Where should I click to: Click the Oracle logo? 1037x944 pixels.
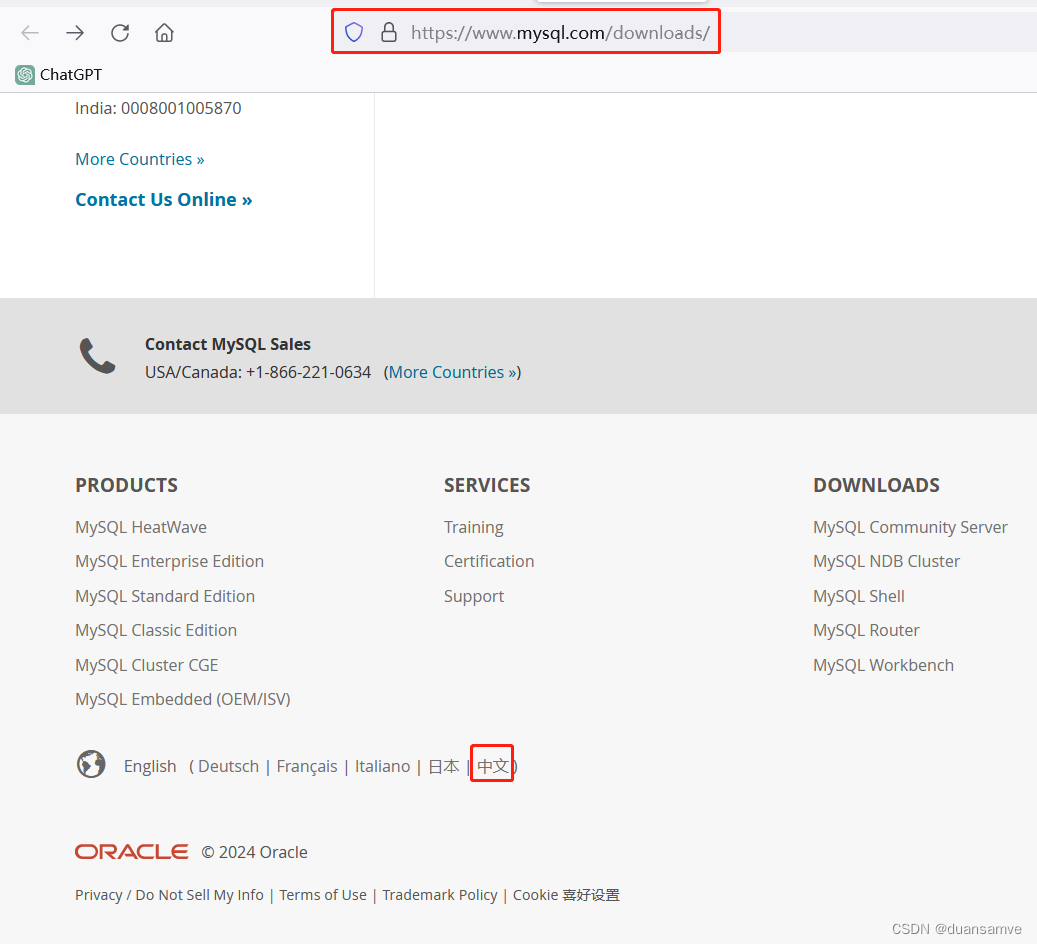click(x=132, y=851)
